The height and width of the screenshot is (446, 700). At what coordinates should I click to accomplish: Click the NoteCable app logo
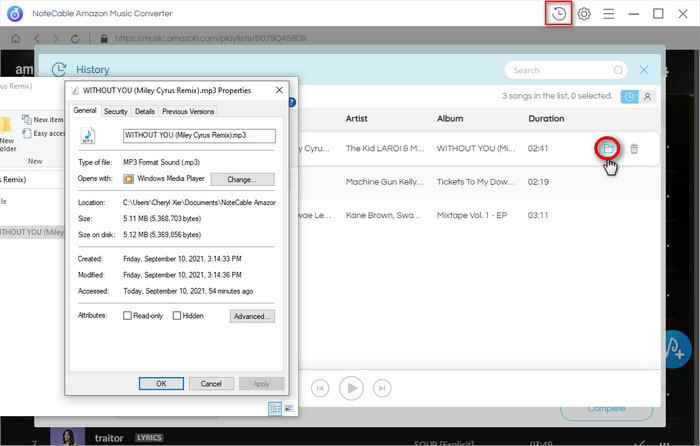coord(15,14)
